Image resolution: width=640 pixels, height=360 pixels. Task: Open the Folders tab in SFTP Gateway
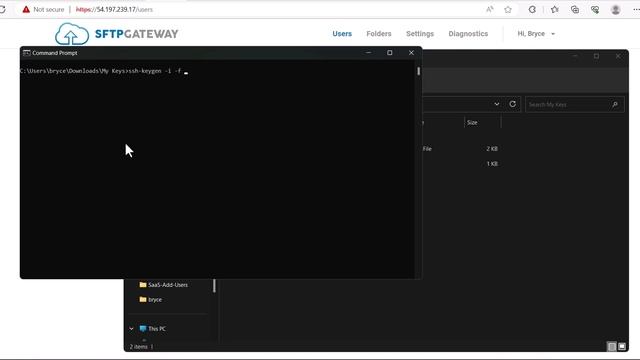point(379,34)
